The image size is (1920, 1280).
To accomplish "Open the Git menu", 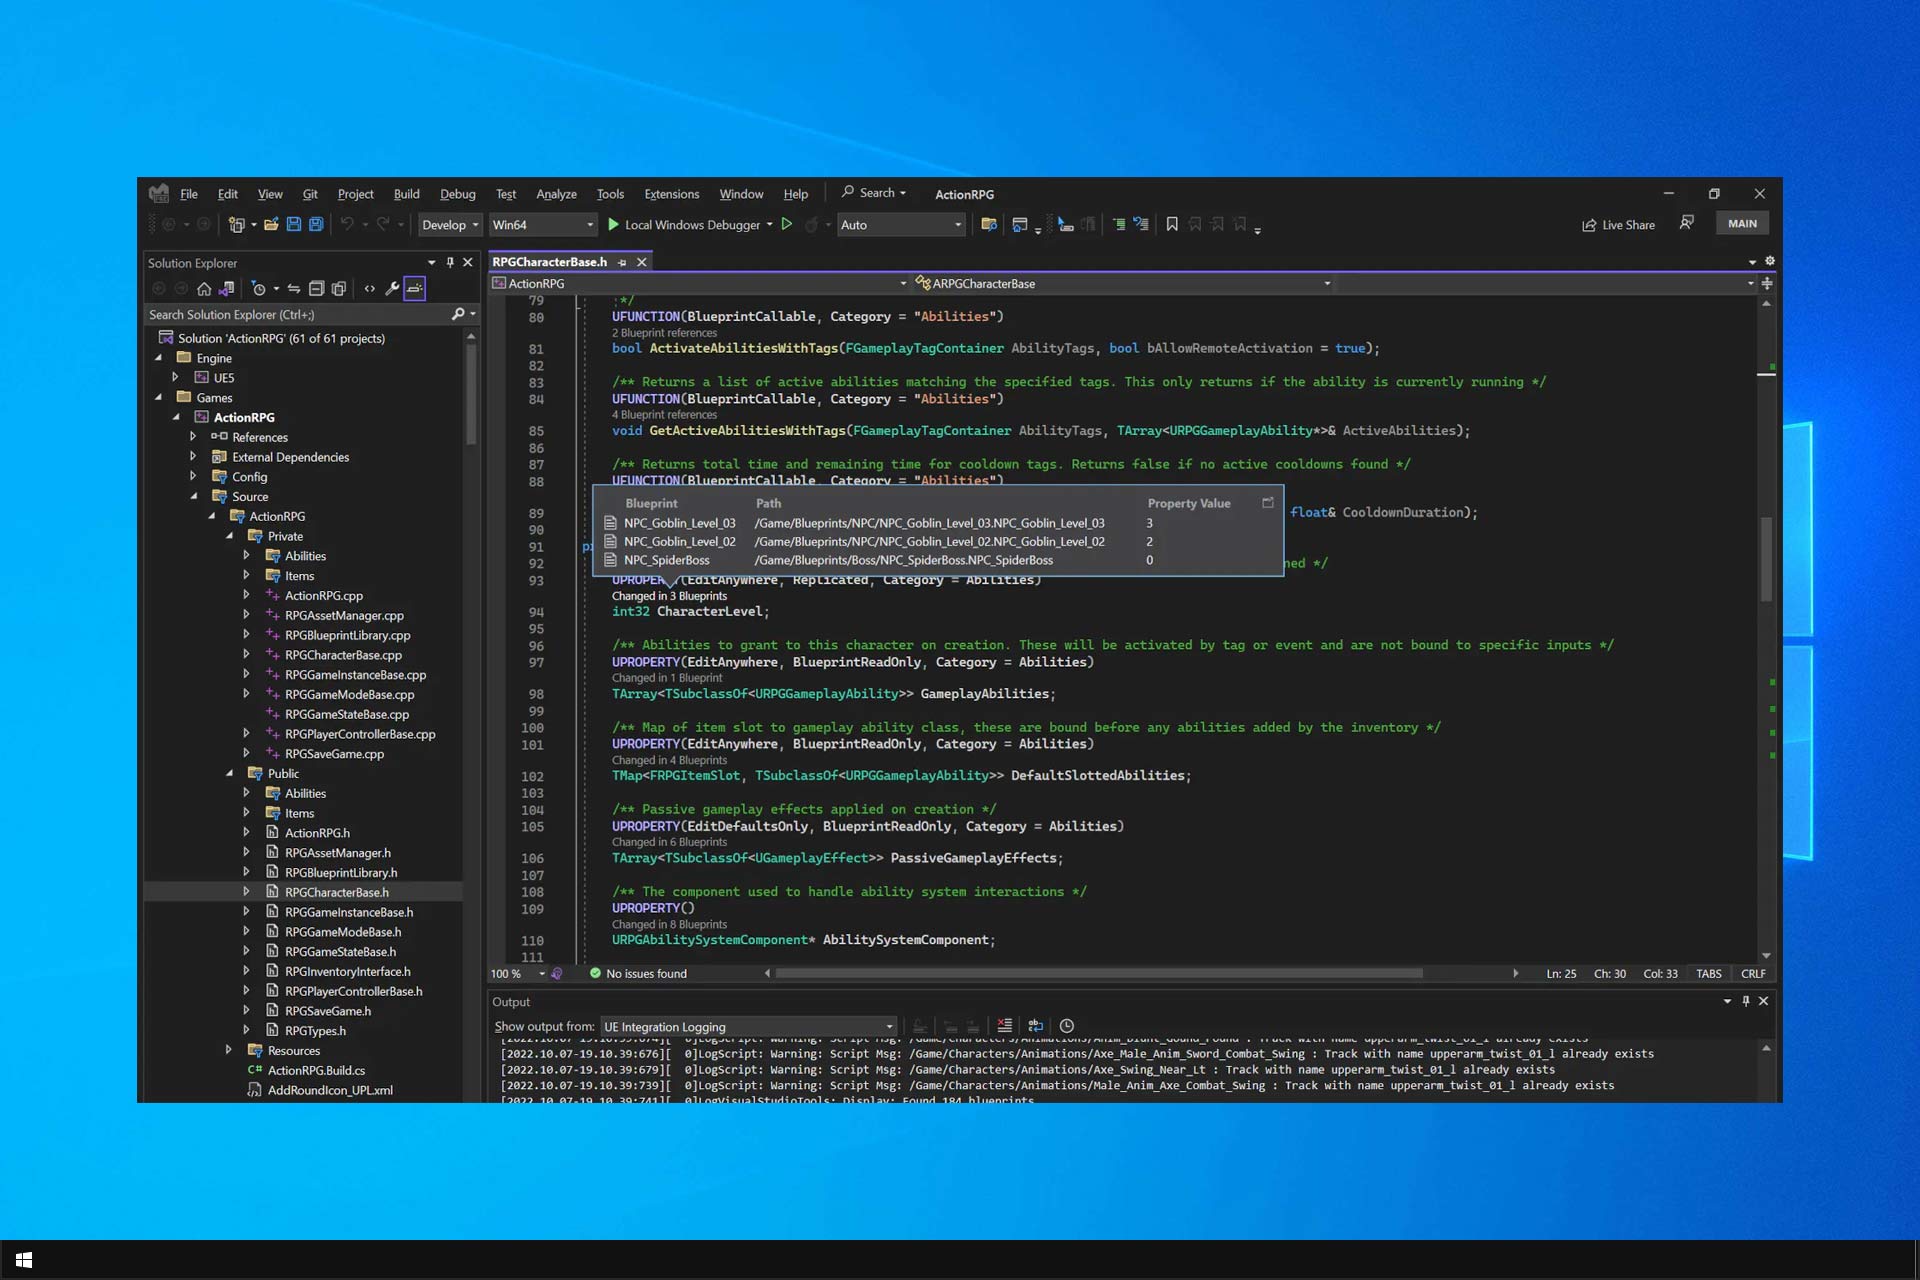I will pyautogui.click(x=310, y=193).
